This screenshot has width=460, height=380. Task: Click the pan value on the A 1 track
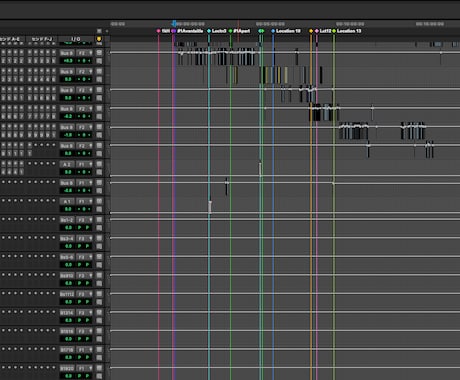85,209
